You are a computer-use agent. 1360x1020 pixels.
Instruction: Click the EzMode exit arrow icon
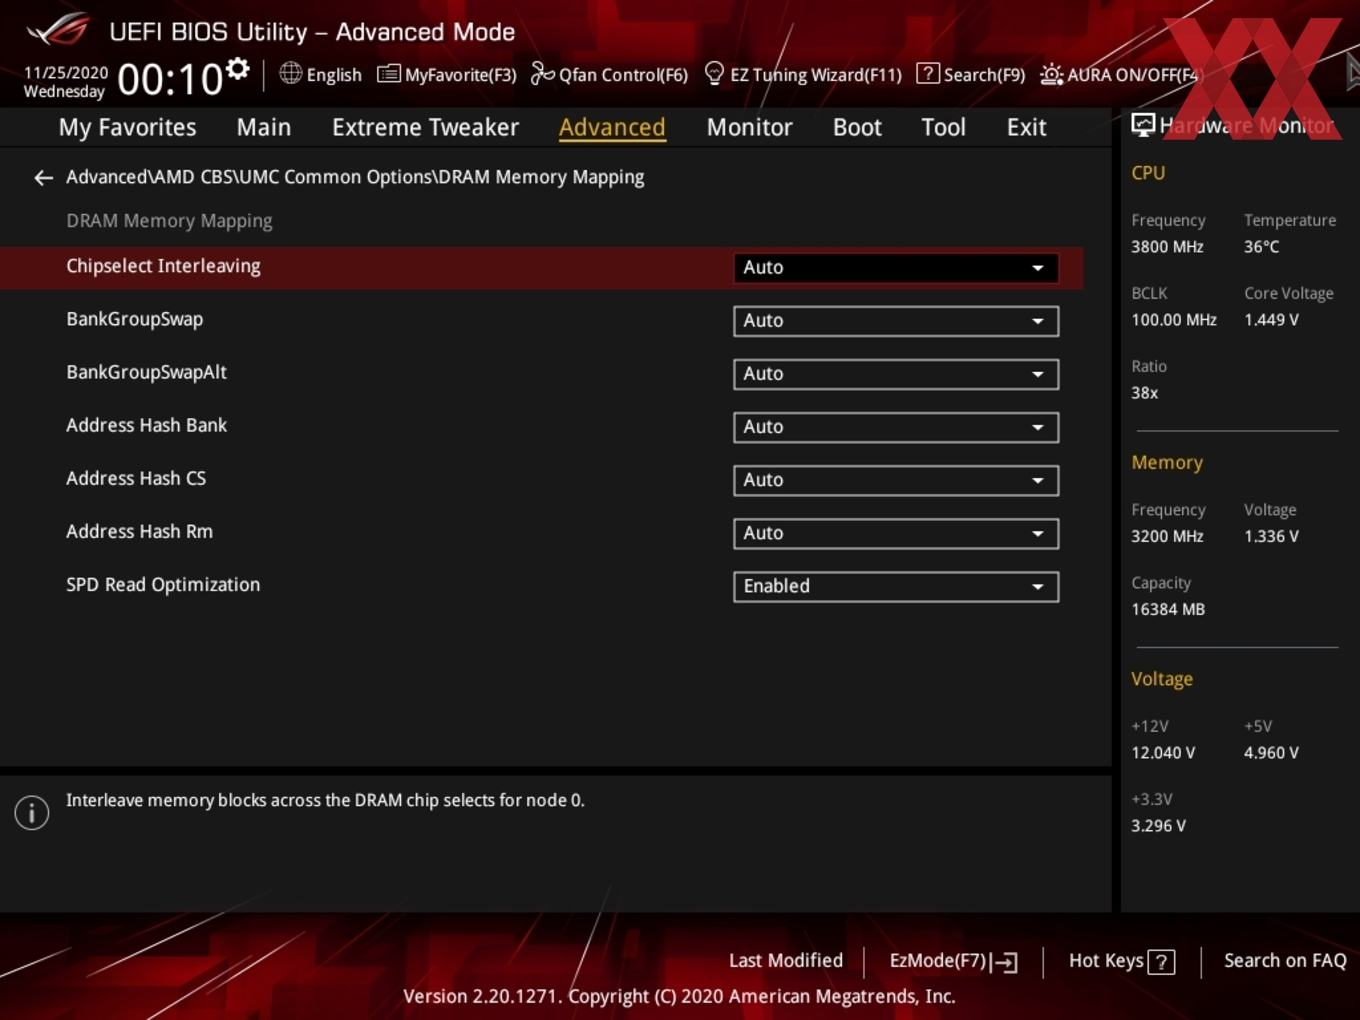point(1005,962)
